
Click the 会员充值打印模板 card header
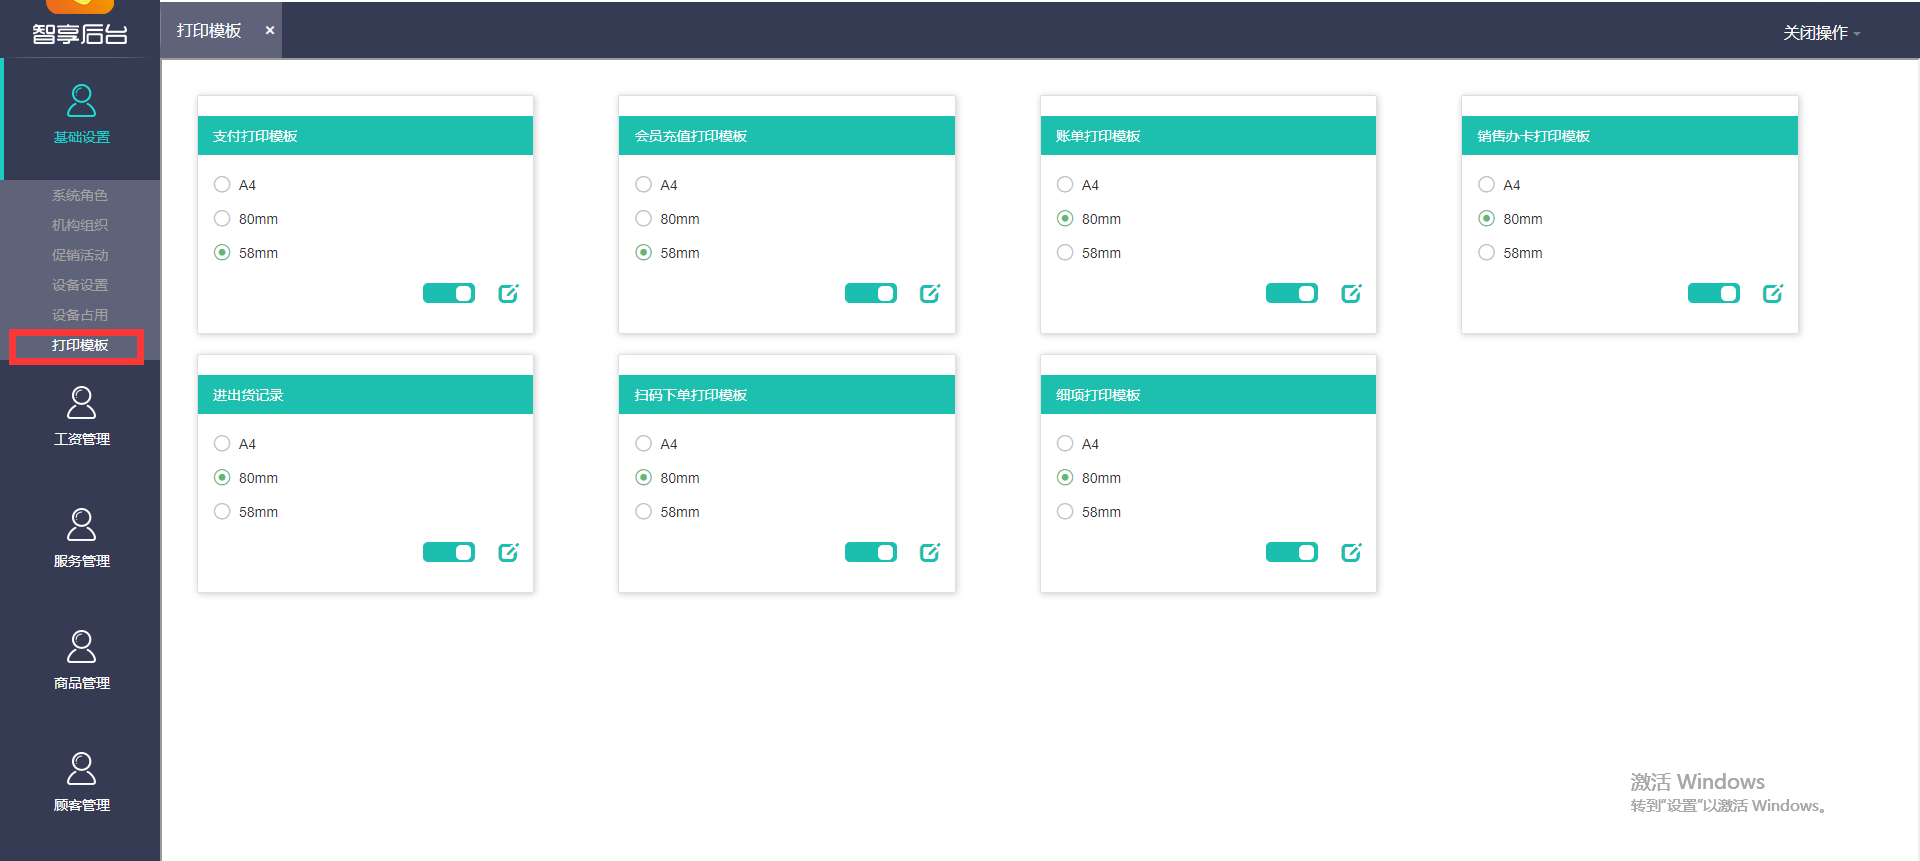pyautogui.click(x=787, y=136)
